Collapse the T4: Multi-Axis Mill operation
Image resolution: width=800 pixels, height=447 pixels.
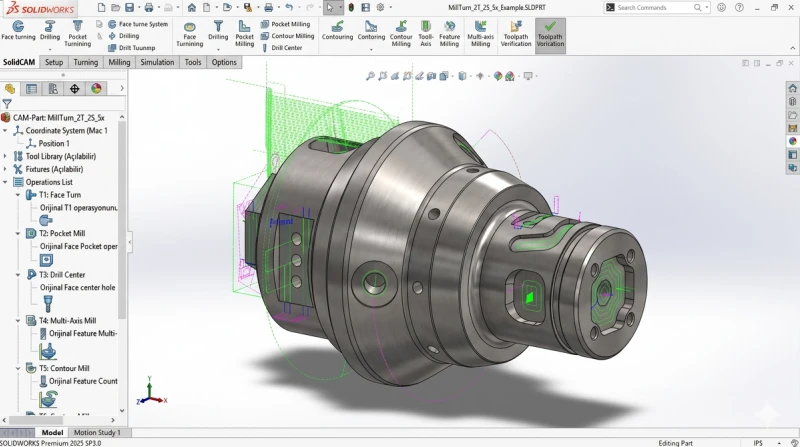coord(18,320)
